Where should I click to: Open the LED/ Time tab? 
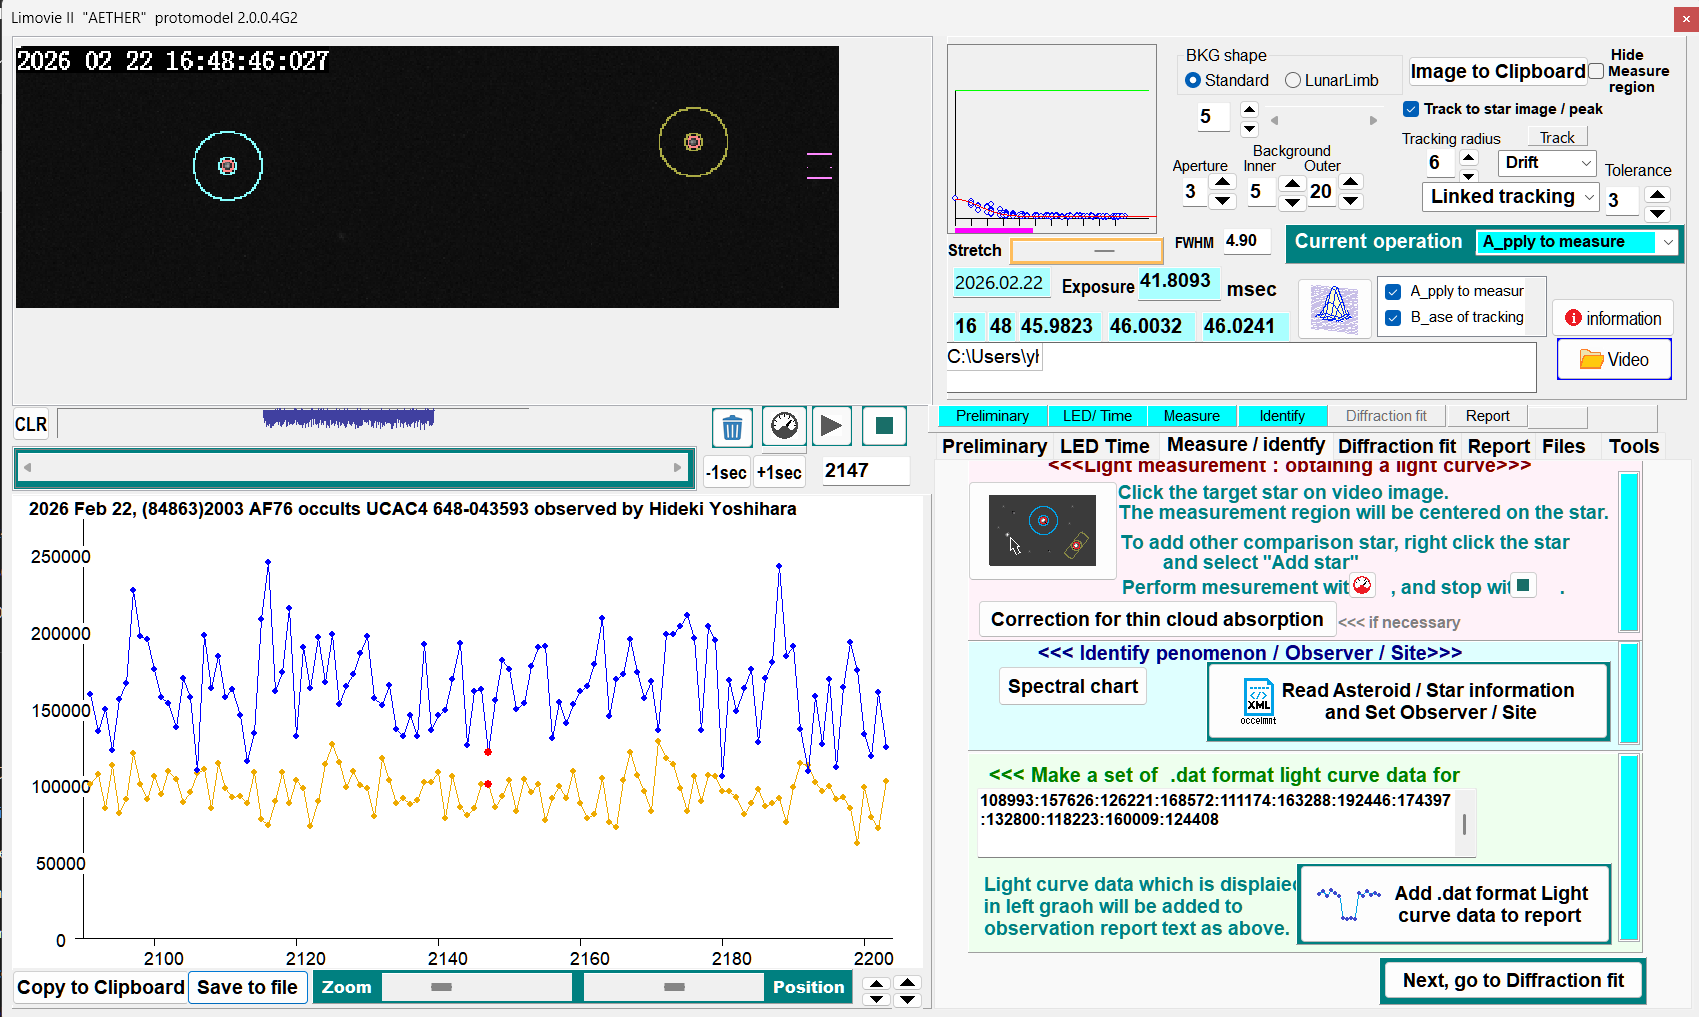(x=1097, y=416)
